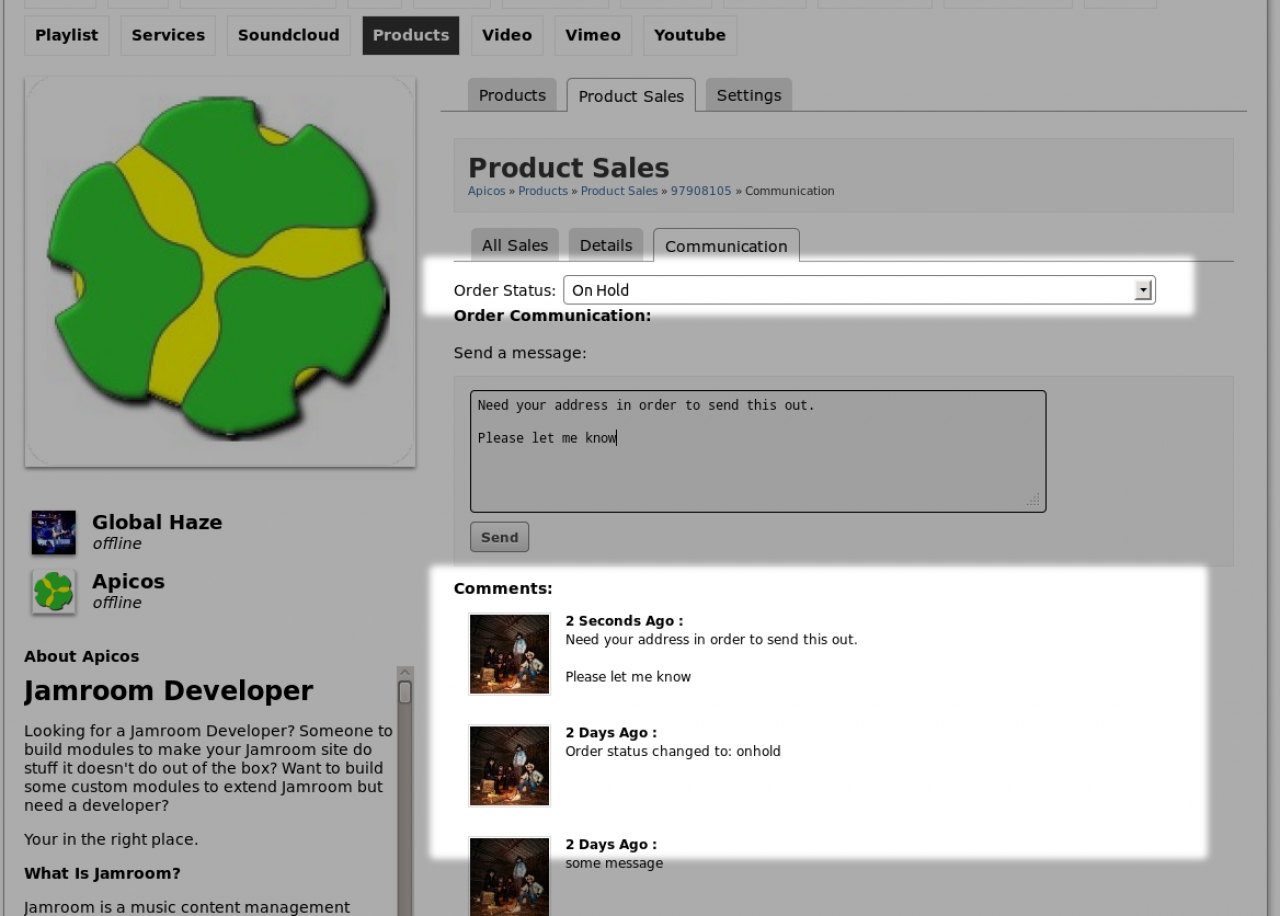Click the 'Order status changed to: onhold' comment
The width and height of the screenshot is (1280, 916).
coord(673,751)
